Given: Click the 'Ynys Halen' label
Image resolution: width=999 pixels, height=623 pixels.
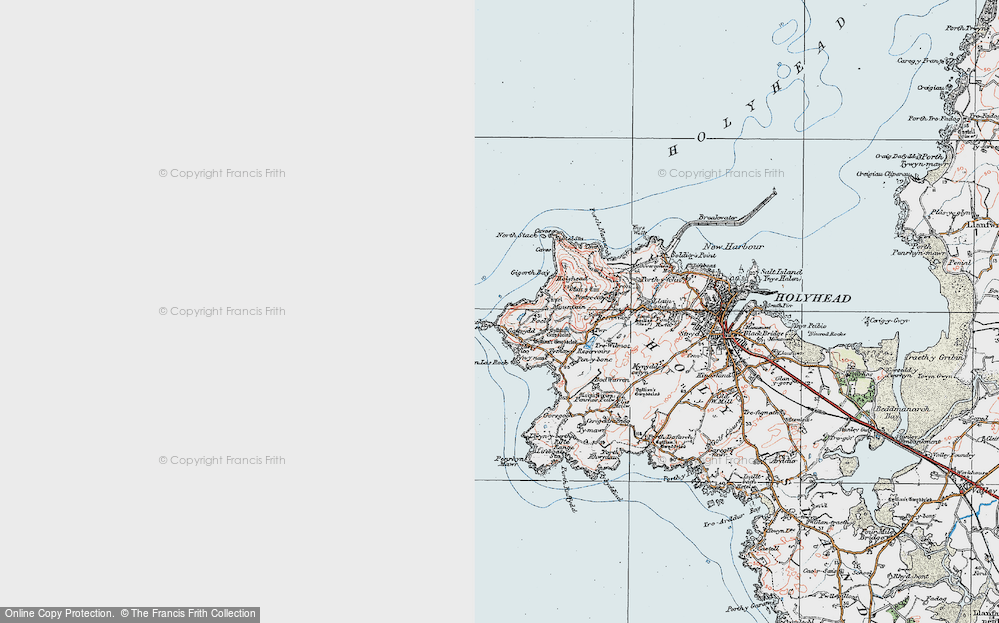Looking at the screenshot, I should [x=781, y=278].
